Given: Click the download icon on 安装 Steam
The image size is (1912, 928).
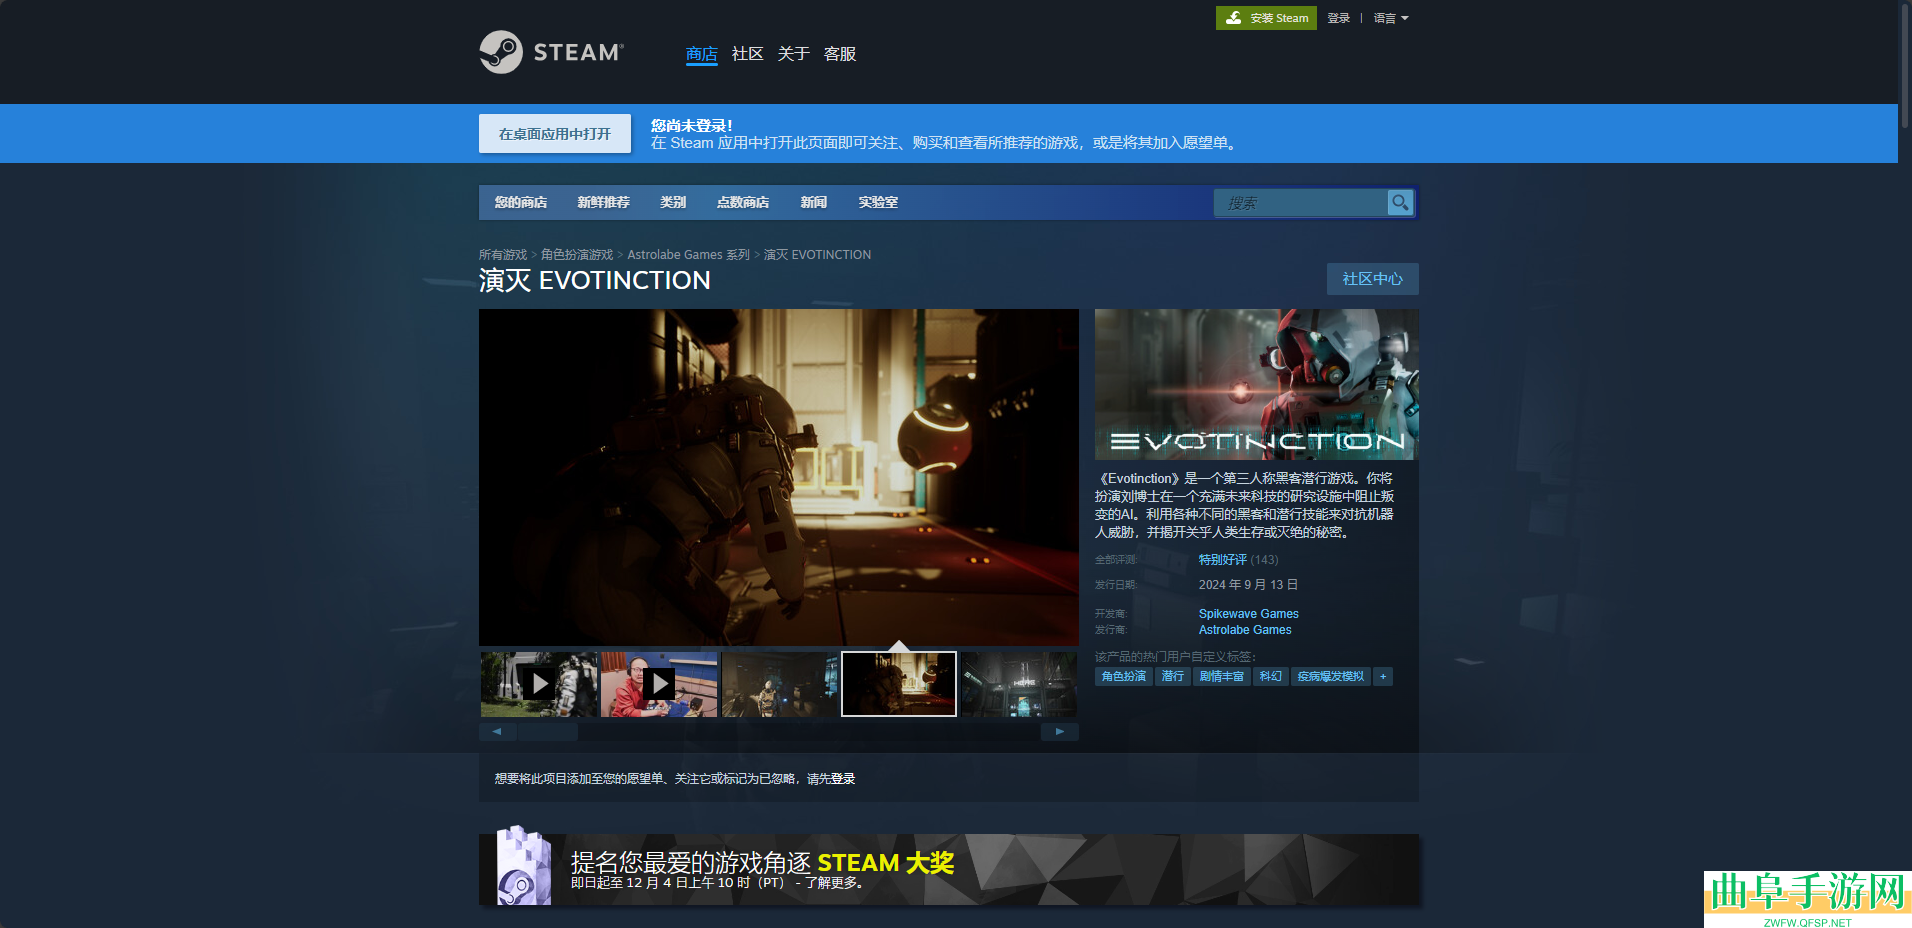Looking at the screenshot, I should (1234, 18).
